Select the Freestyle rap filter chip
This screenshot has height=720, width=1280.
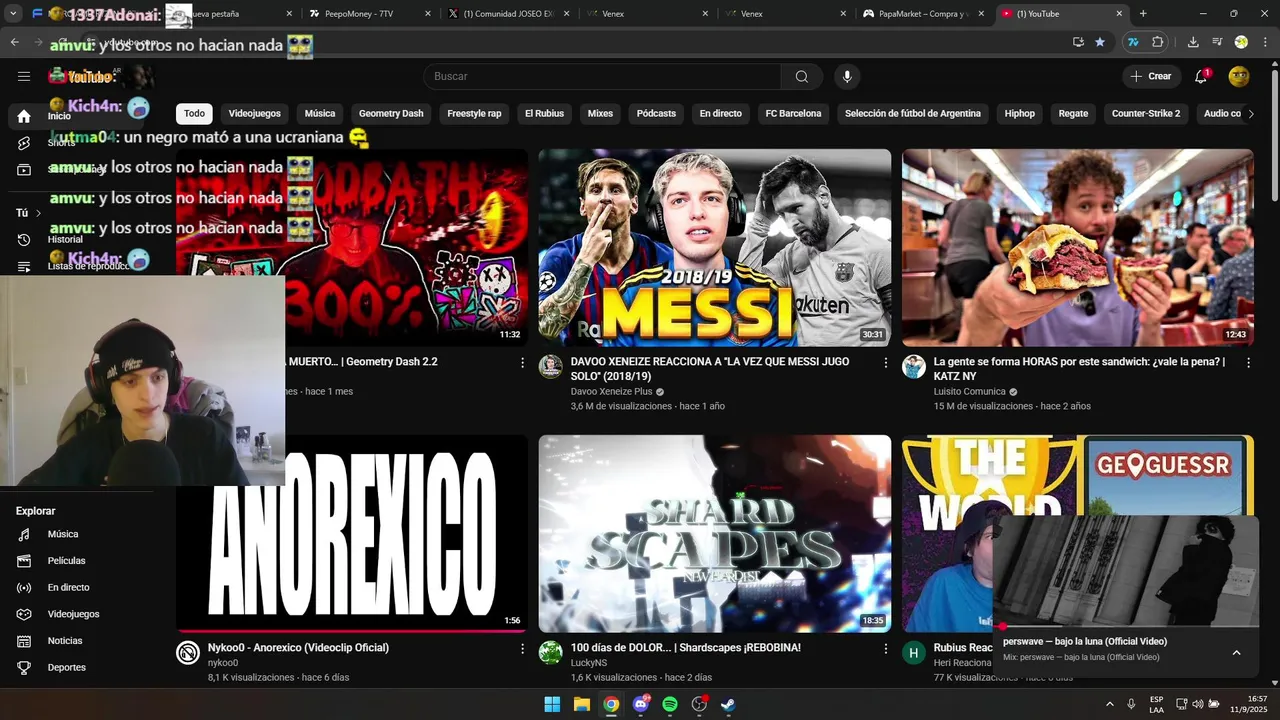pyautogui.click(x=474, y=113)
